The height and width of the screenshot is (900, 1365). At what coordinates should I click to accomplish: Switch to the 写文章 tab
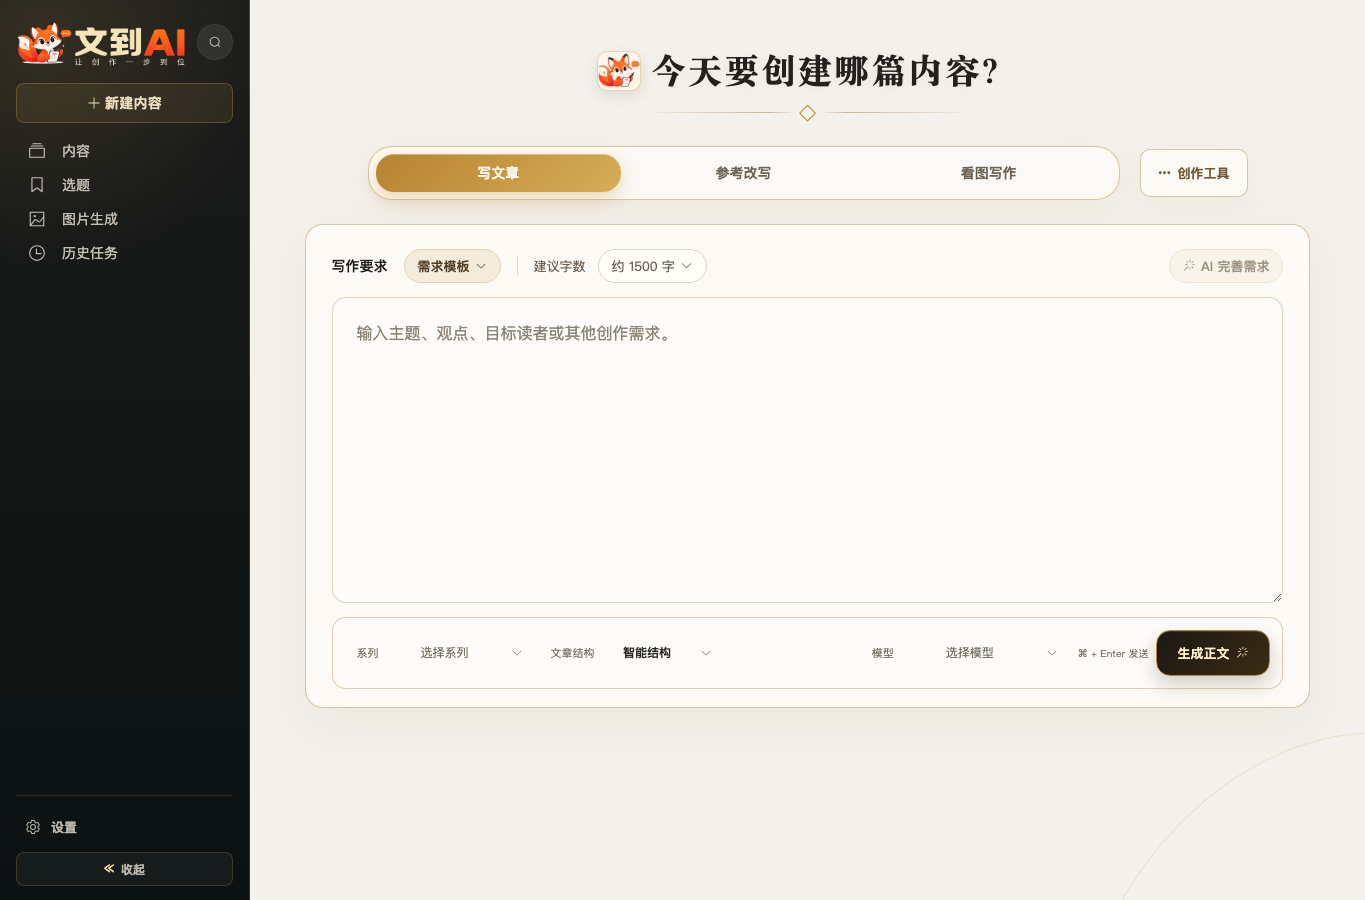tap(498, 173)
